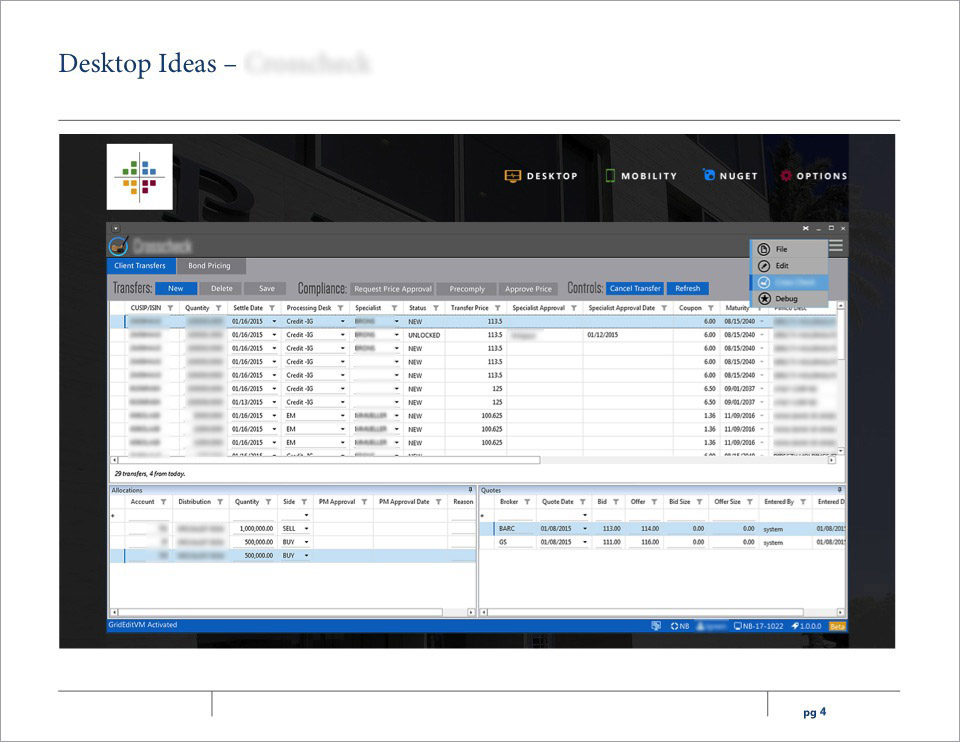Image resolution: width=960 pixels, height=742 pixels.
Task: Click the Mobility phone icon
Action: (x=610, y=176)
